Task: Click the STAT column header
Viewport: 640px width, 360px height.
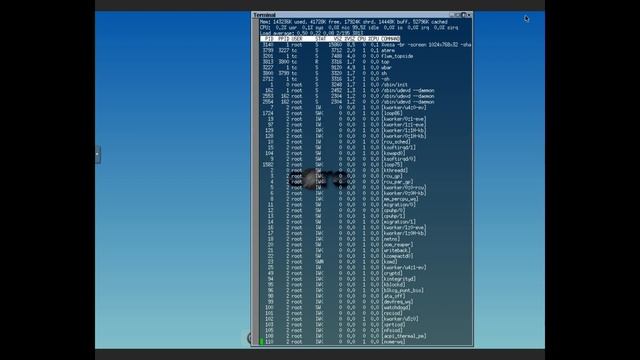Action: click(x=321, y=39)
